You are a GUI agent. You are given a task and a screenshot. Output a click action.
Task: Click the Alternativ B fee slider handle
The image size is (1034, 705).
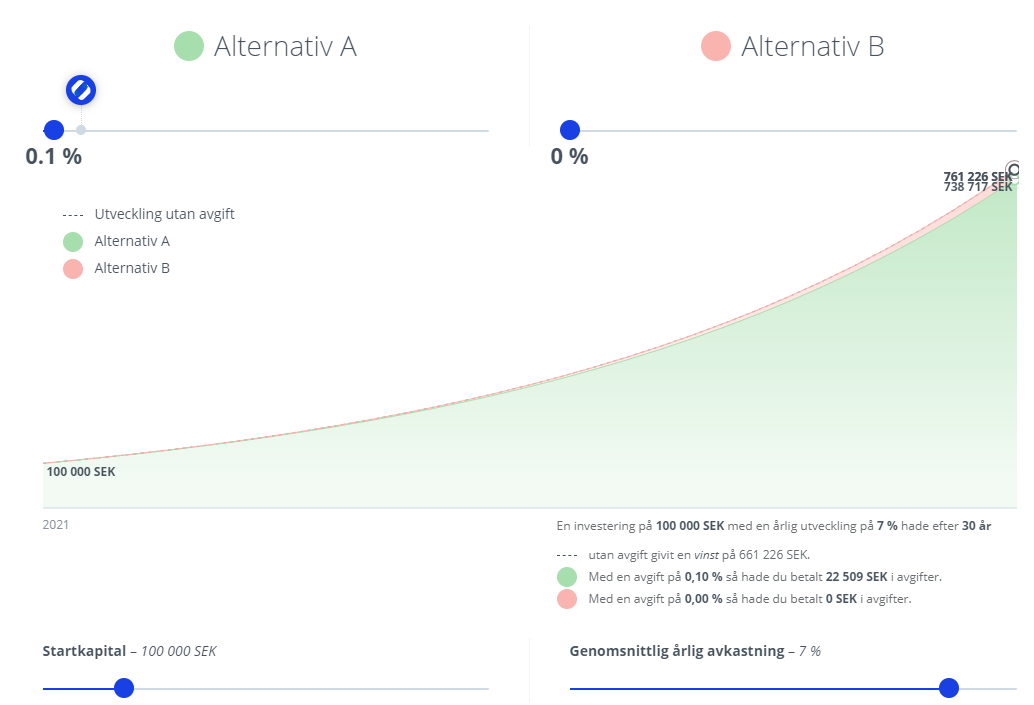[x=570, y=130]
